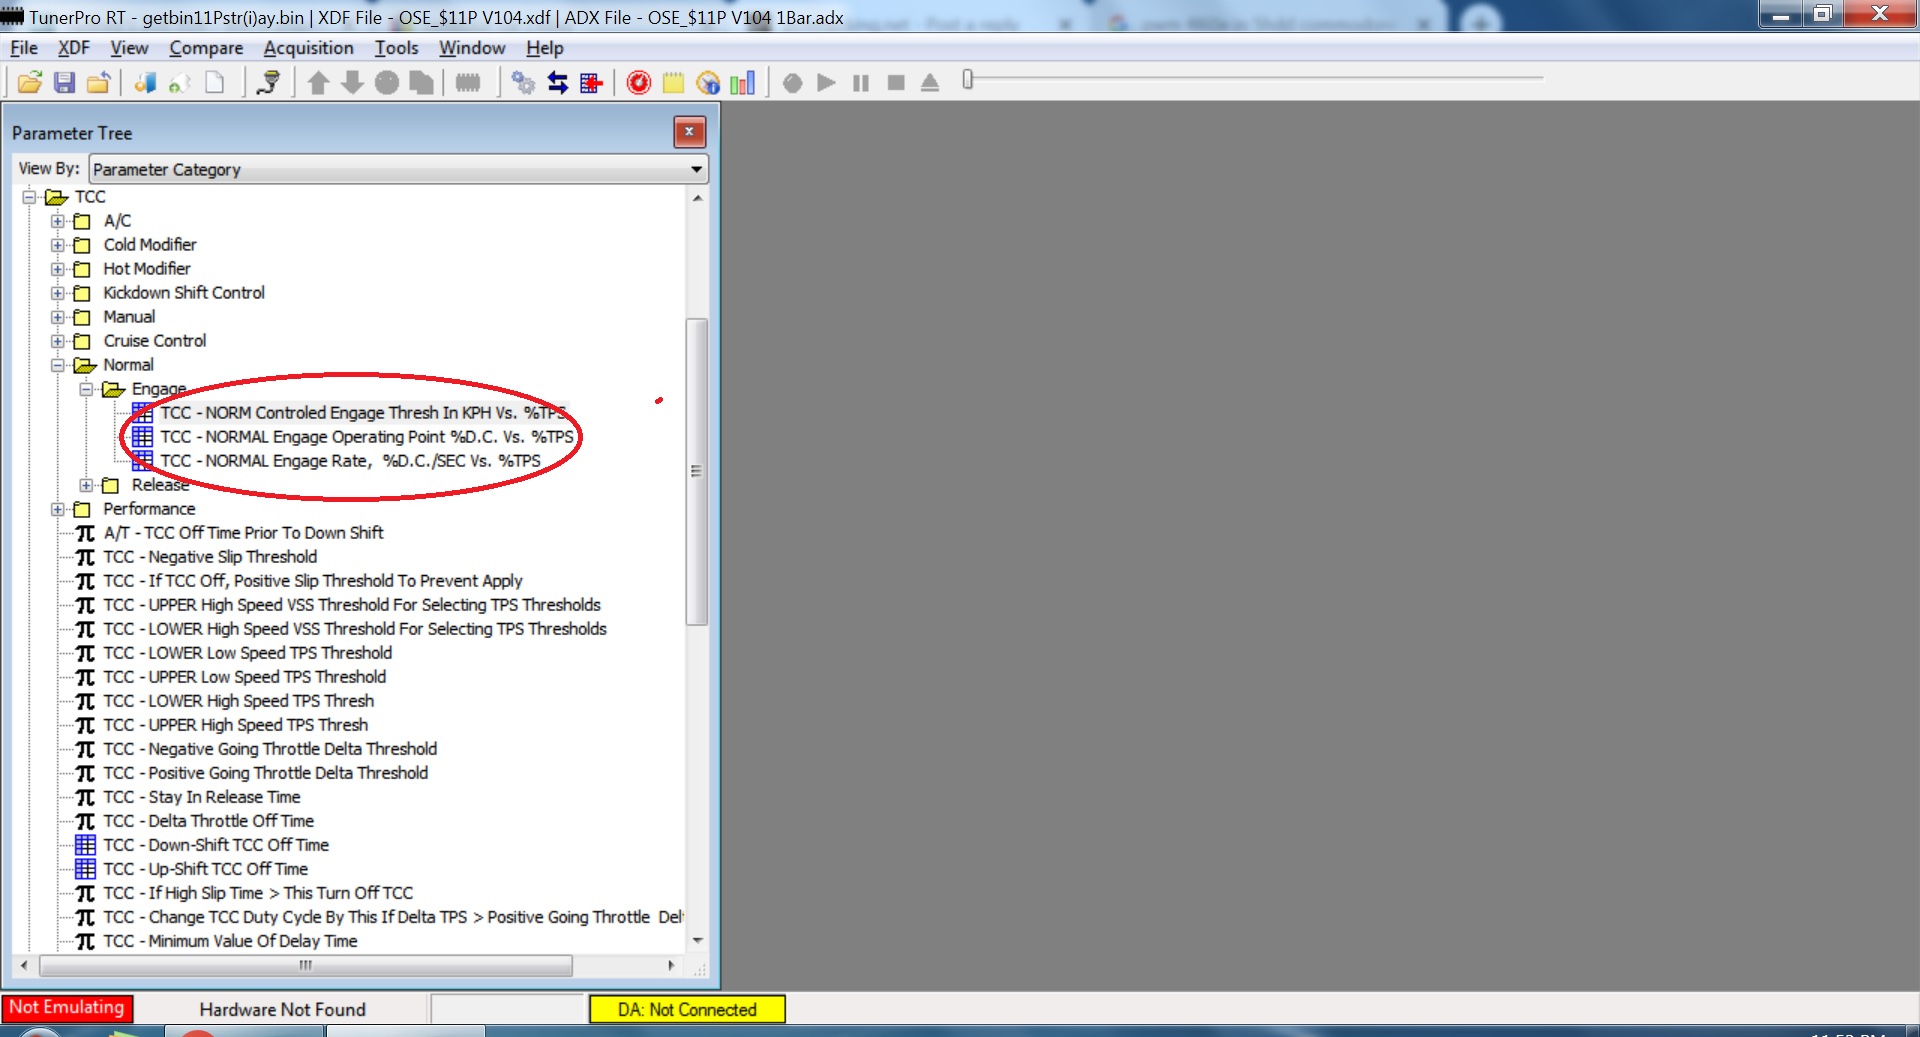Click the stop button in toolbar
The height and width of the screenshot is (1037, 1920).
[896, 83]
